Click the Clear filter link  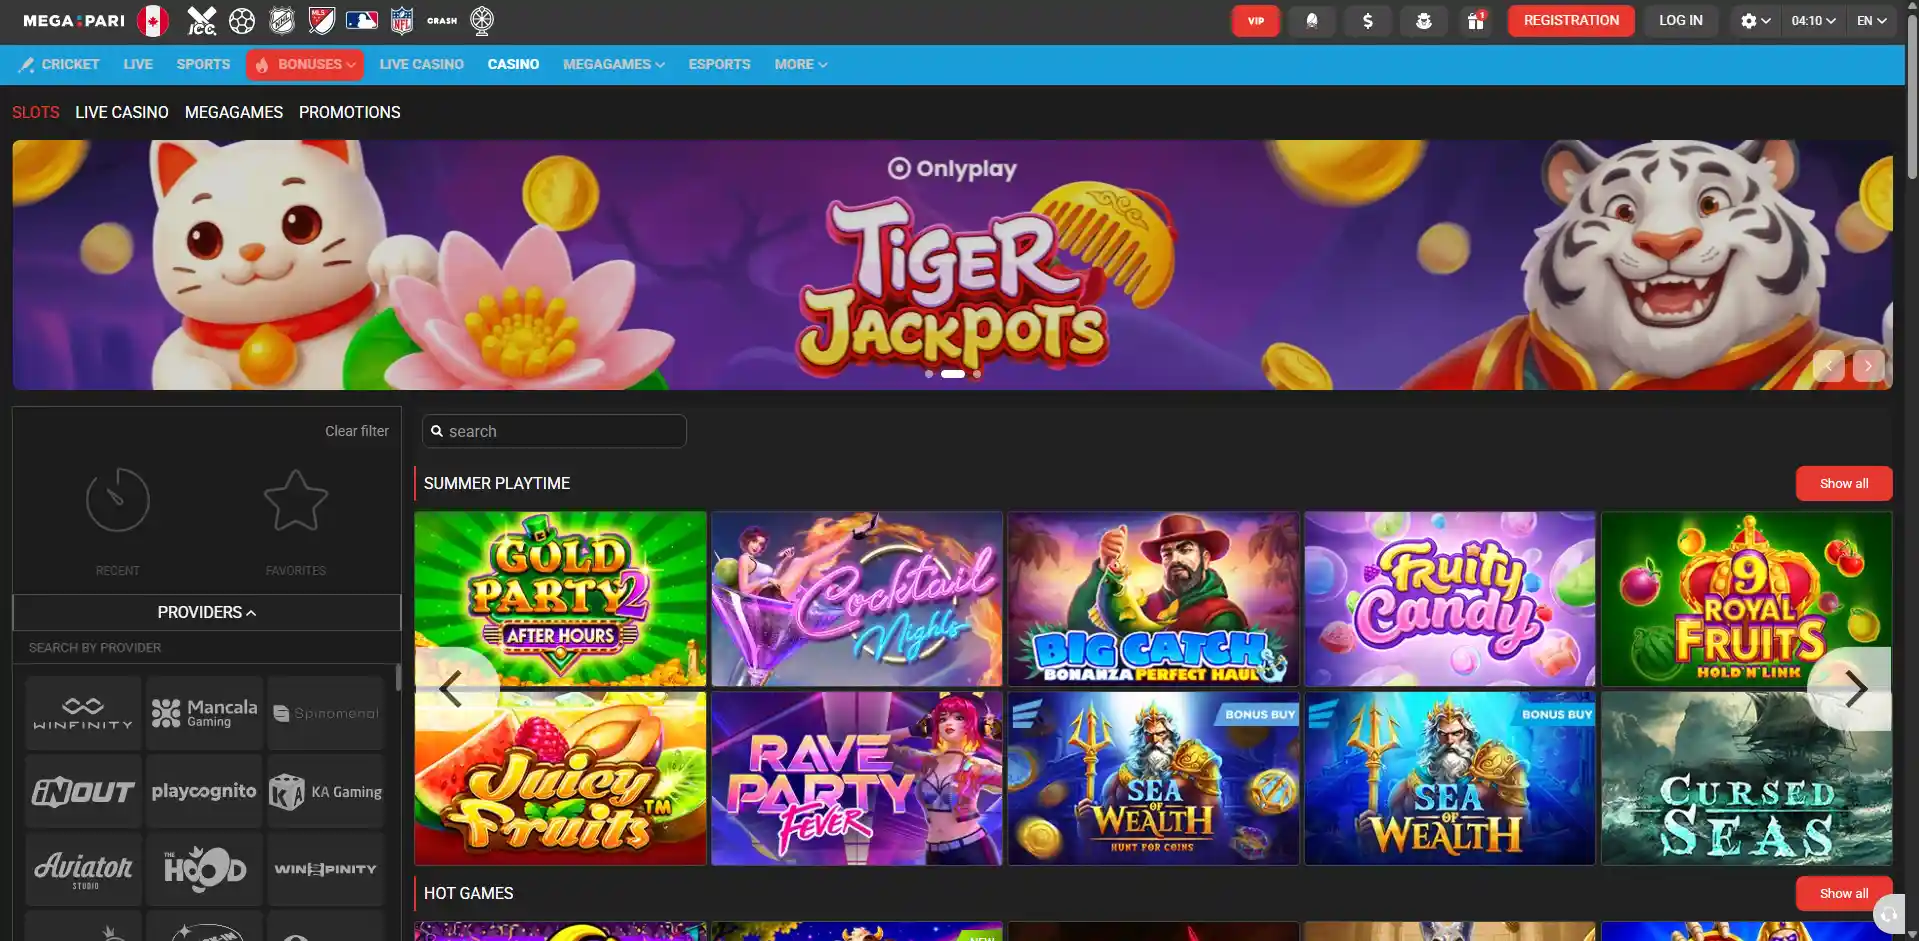pos(357,431)
